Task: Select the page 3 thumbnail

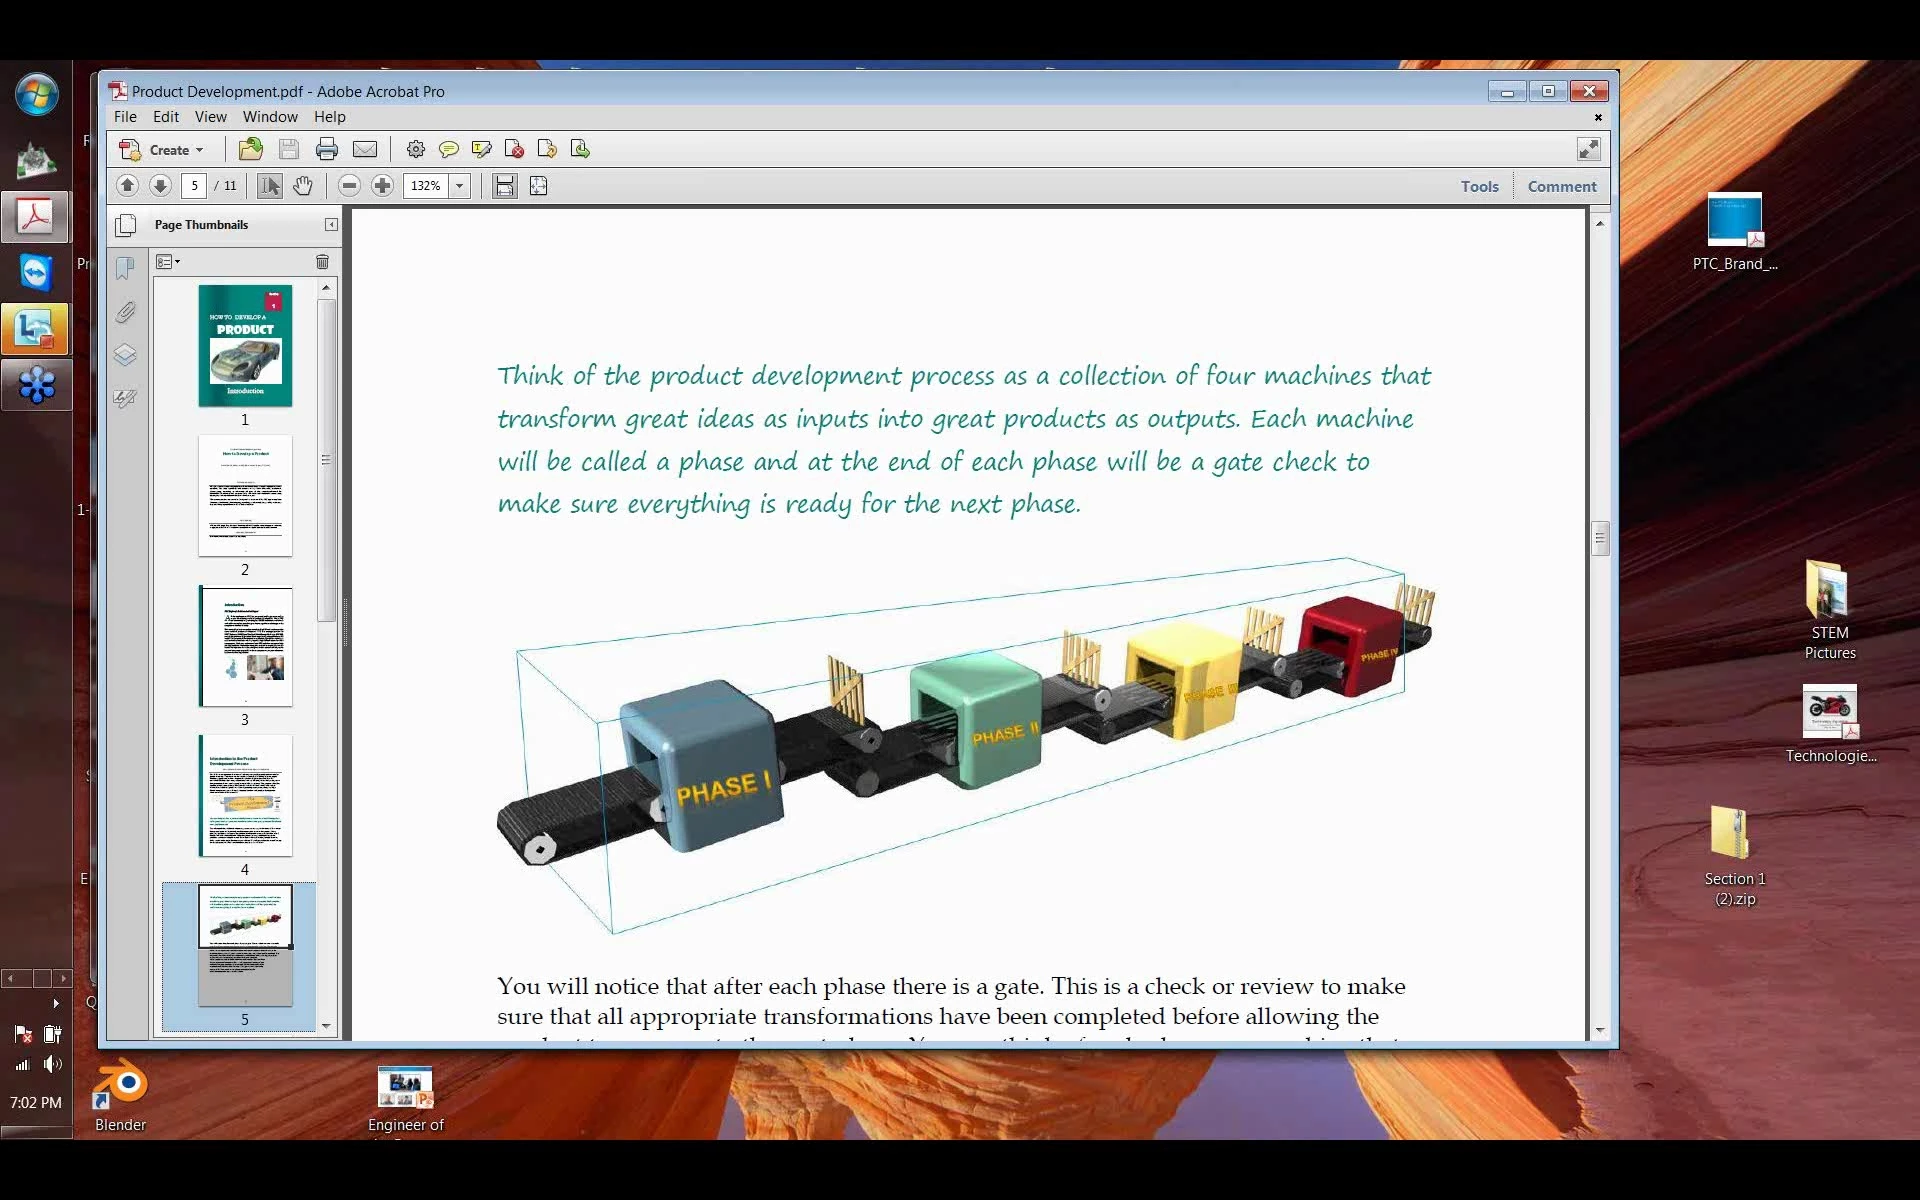Action: 245,646
